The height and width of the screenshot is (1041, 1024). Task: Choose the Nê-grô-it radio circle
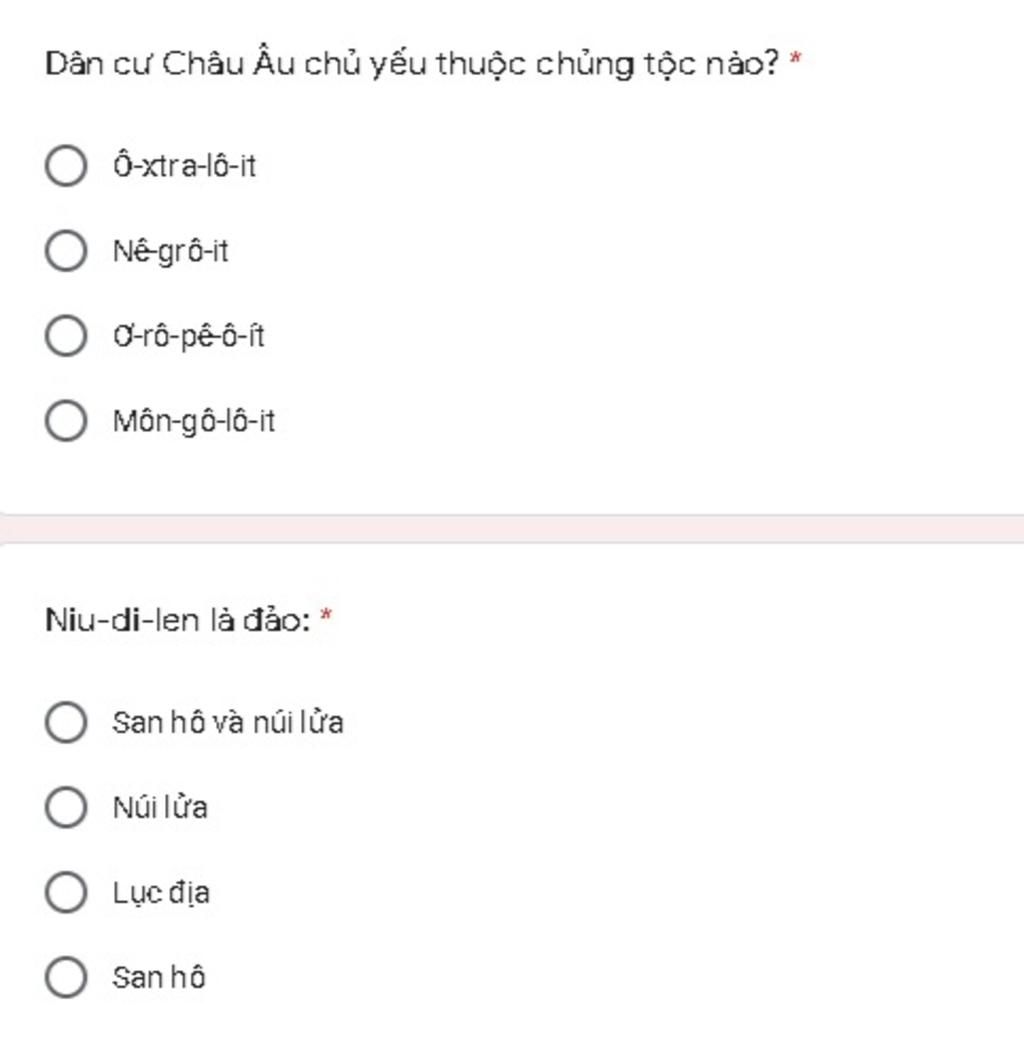pos(66,251)
